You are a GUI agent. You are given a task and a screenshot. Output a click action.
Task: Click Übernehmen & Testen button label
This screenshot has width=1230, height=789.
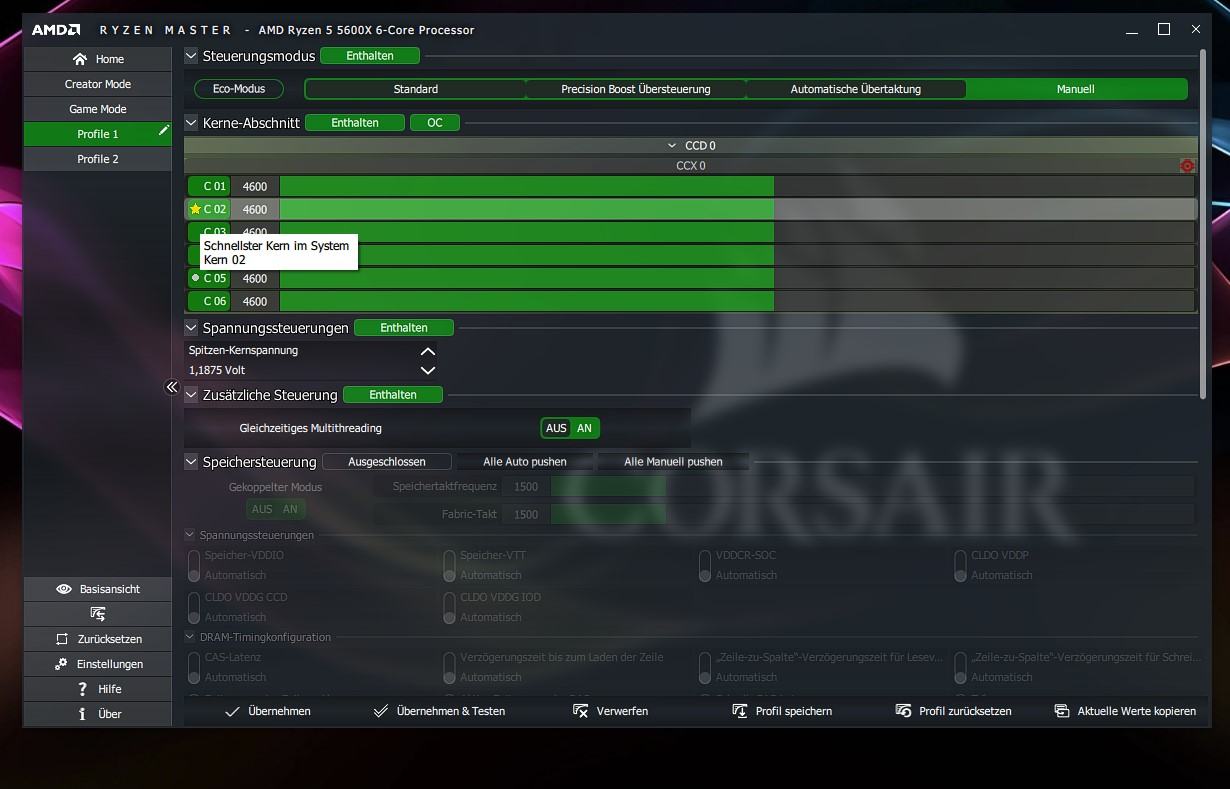coord(451,711)
